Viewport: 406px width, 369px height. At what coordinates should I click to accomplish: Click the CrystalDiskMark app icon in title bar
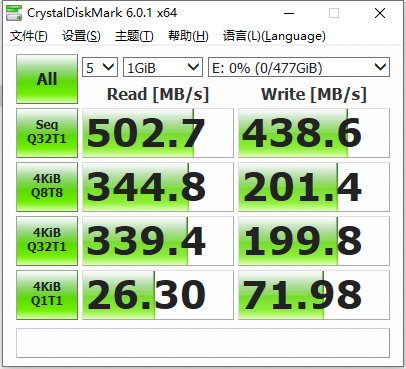(x=14, y=13)
